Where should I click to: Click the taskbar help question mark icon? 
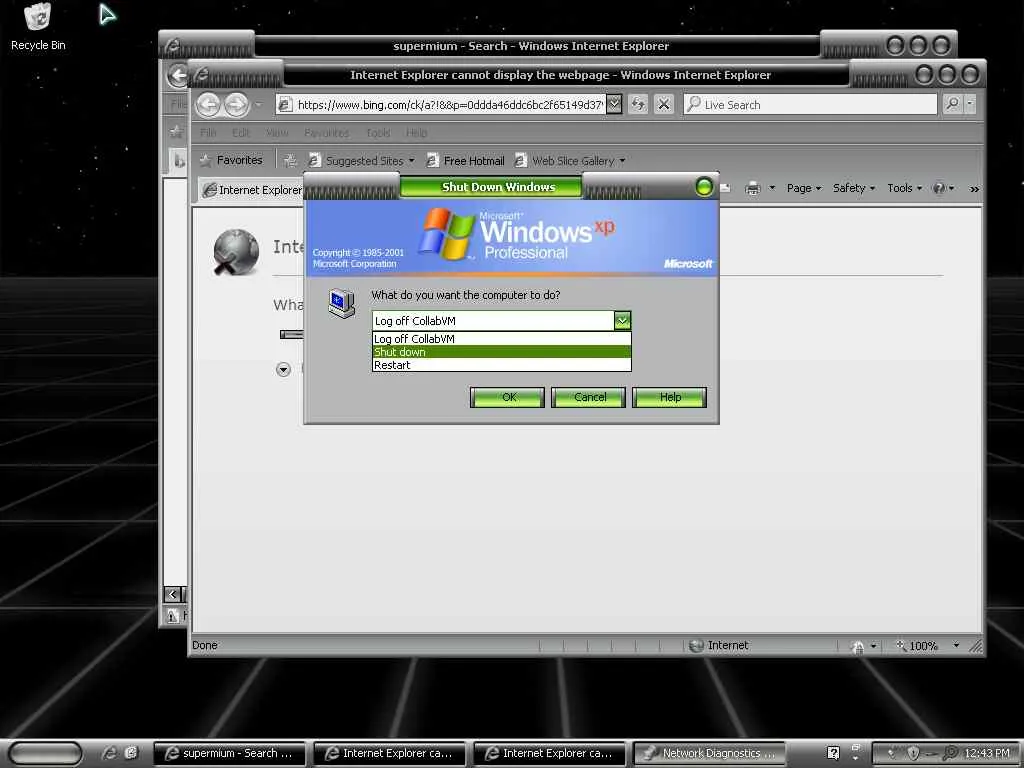point(833,753)
